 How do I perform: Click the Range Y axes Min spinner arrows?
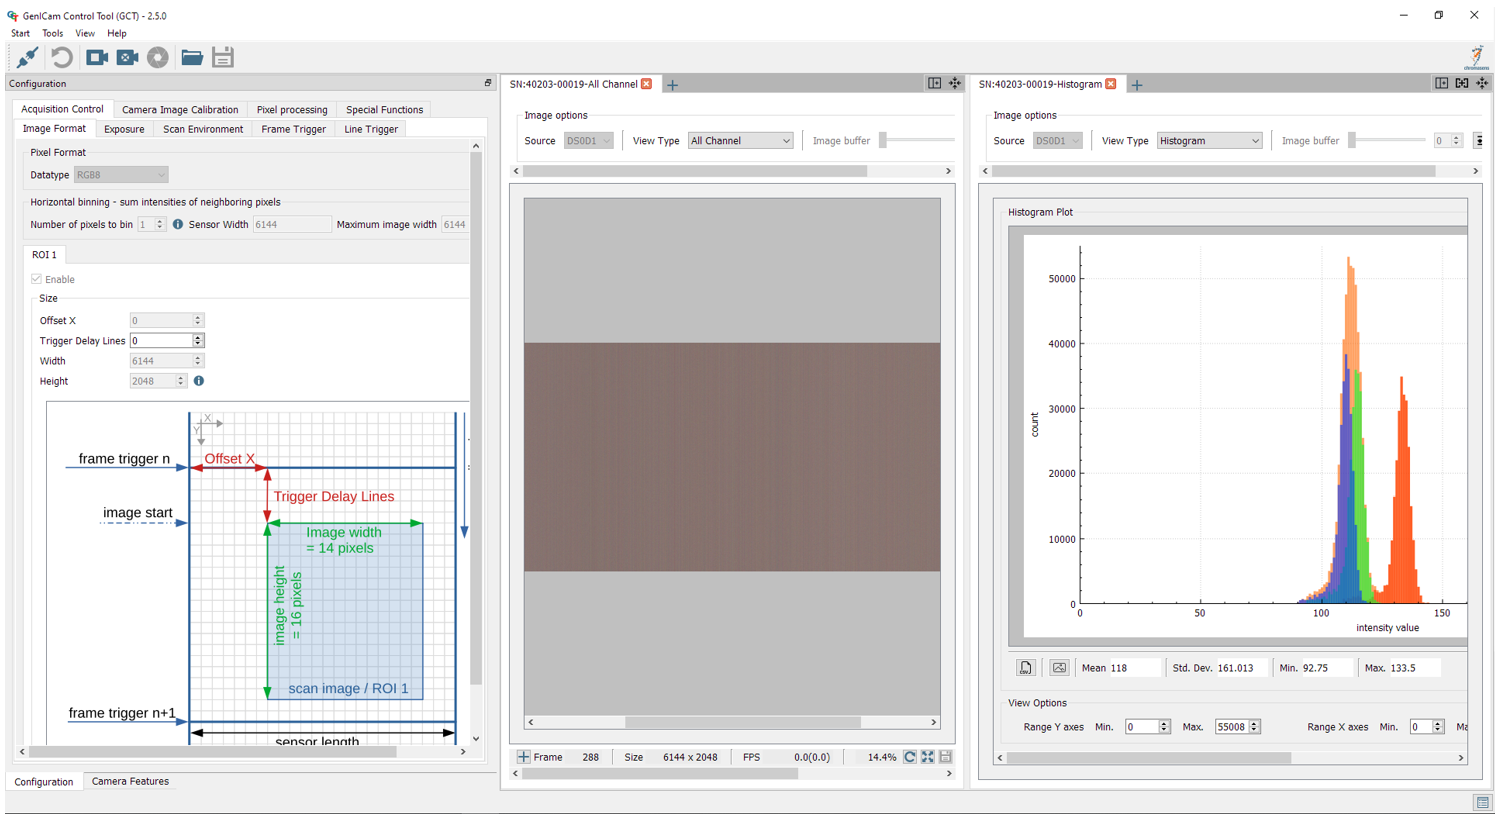[1164, 727]
